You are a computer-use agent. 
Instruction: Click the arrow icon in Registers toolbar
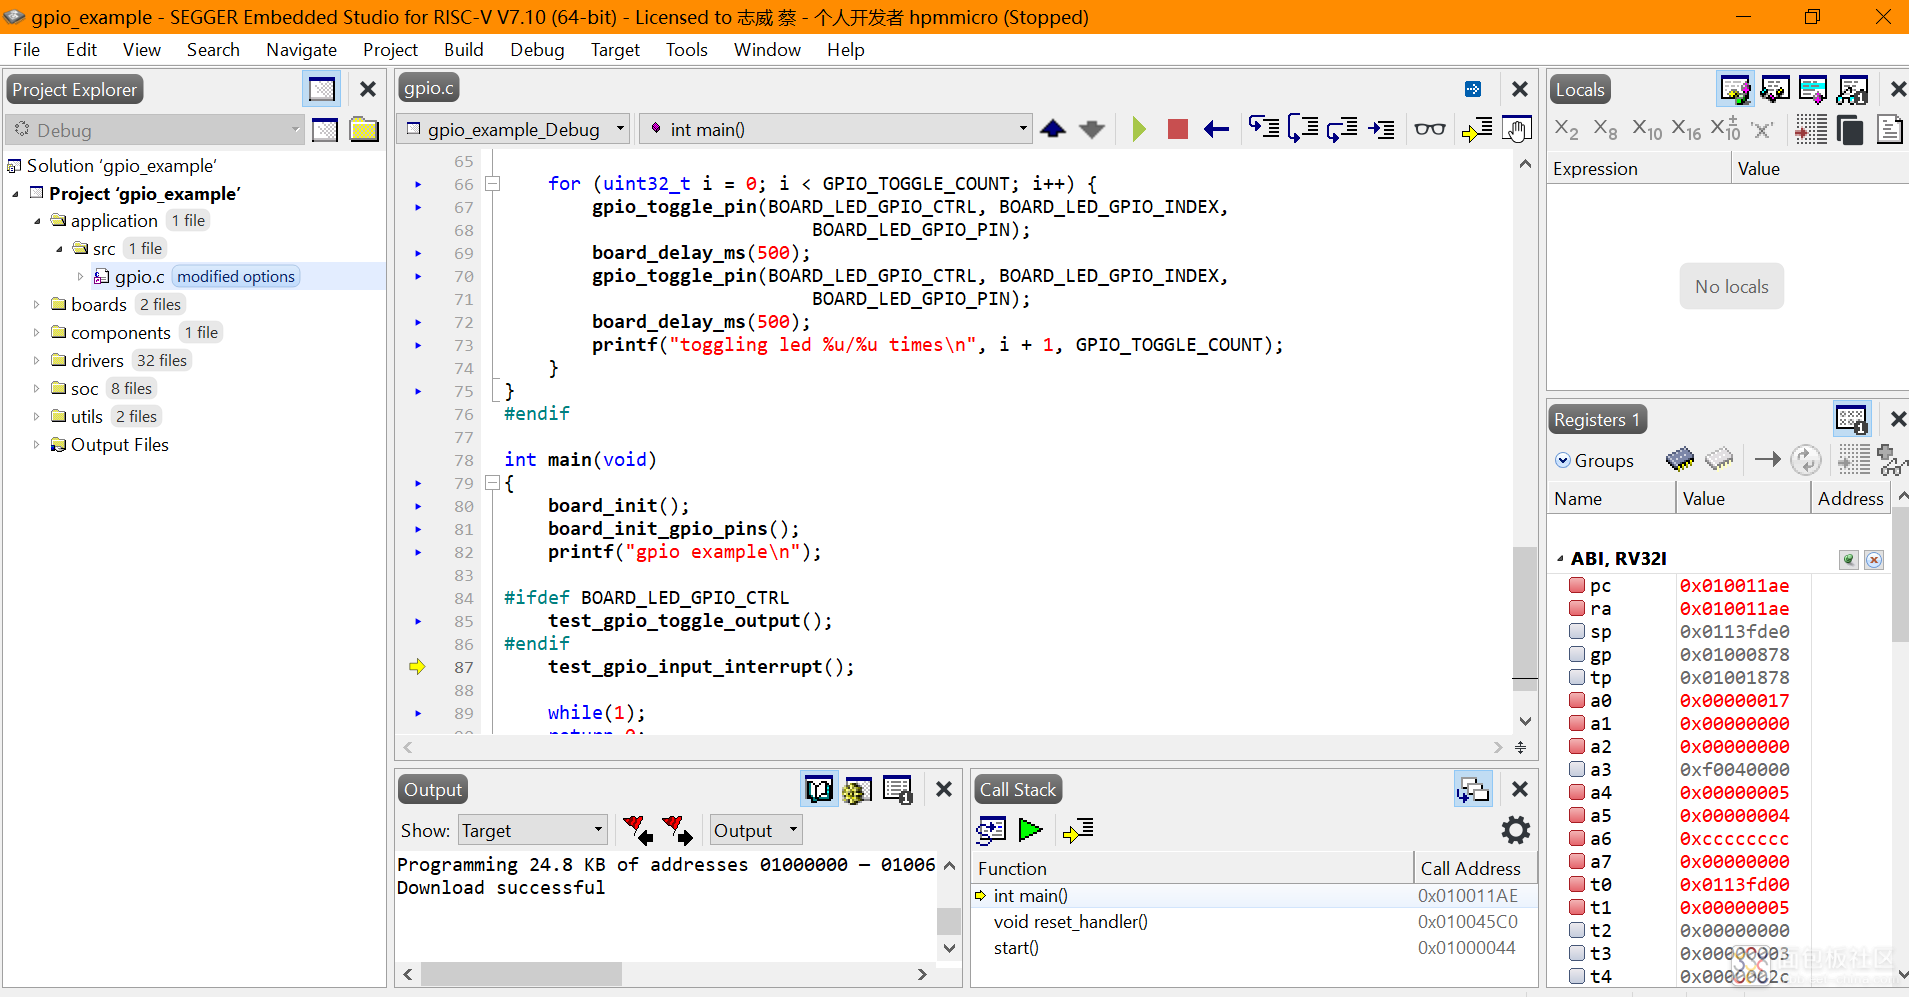(1768, 459)
